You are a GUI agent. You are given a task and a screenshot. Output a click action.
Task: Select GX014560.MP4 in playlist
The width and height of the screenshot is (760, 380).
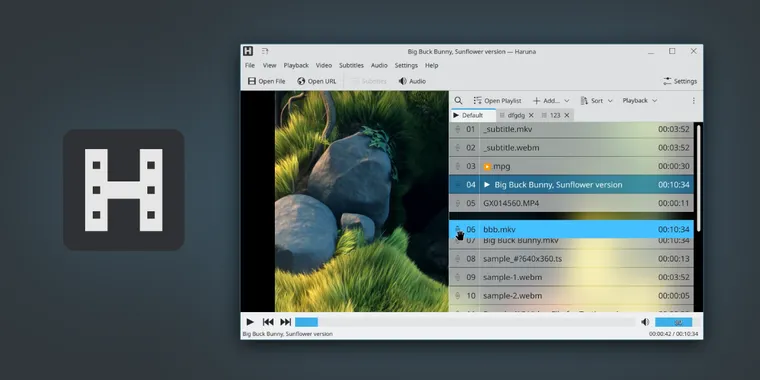(571, 203)
